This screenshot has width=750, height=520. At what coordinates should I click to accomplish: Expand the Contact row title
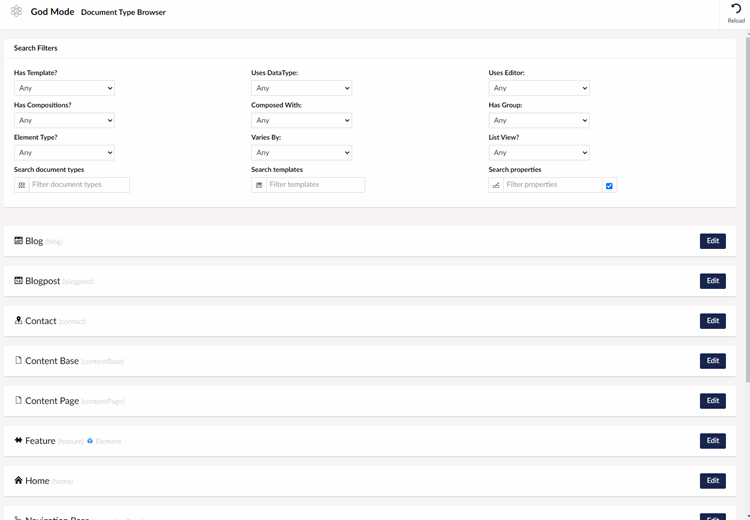pos(41,321)
